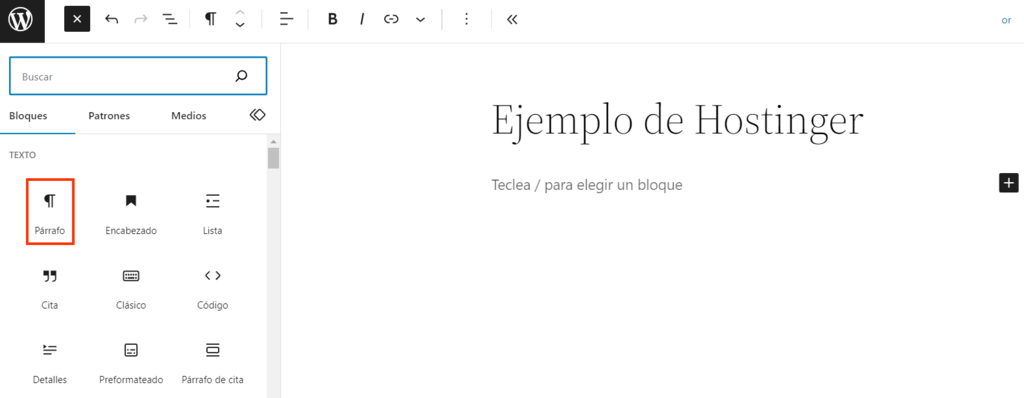The image size is (1024, 398).
Task: Expand more formatting options chevron
Action: (420, 20)
